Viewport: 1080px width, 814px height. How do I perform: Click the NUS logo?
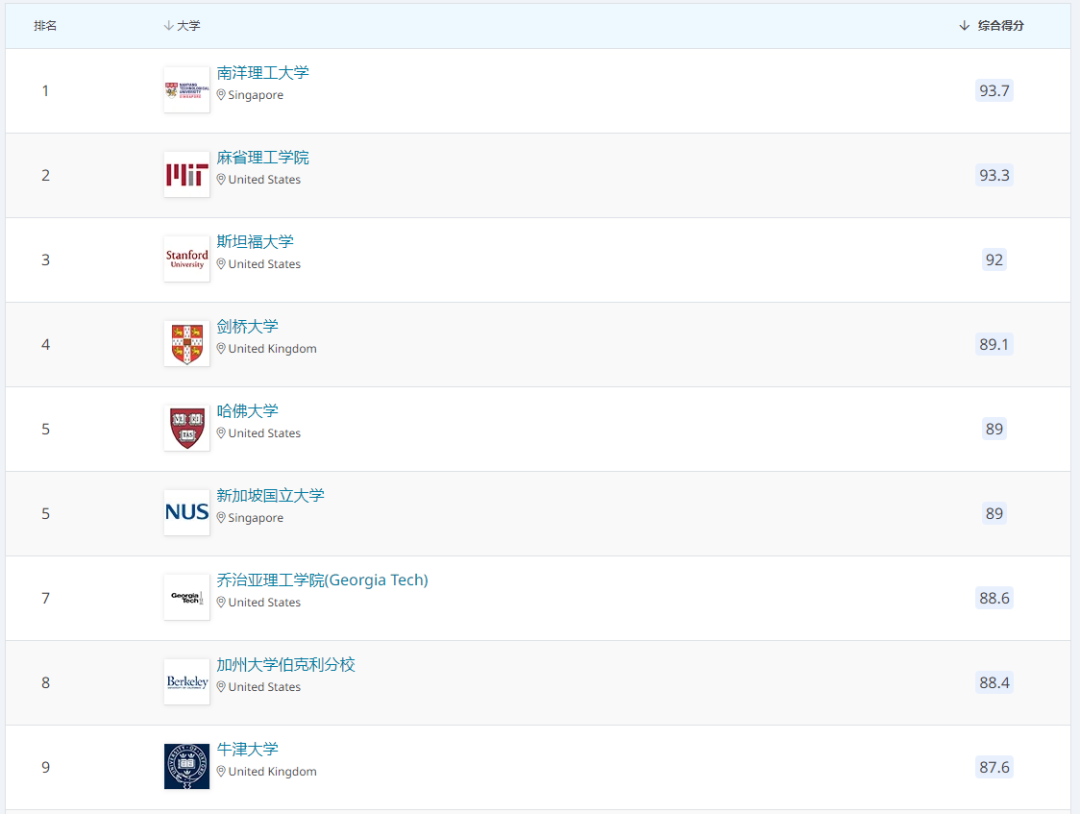pyautogui.click(x=187, y=512)
